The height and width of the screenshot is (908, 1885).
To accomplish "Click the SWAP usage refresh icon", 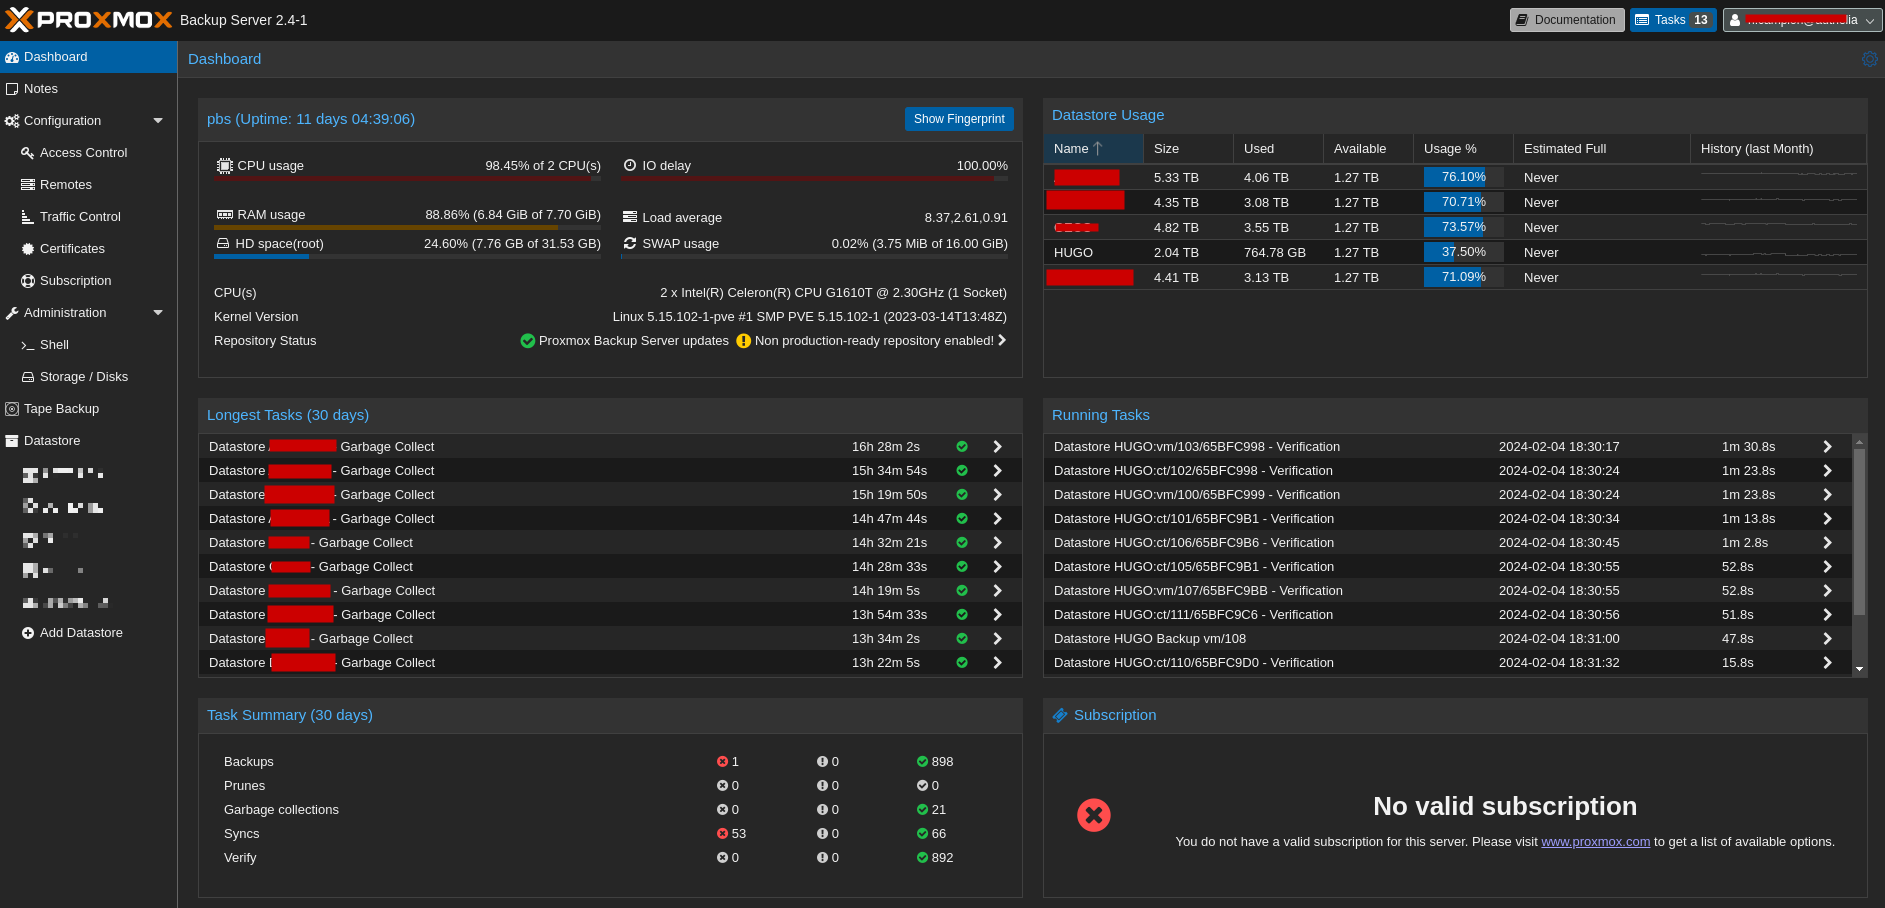I will tap(630, 243).
